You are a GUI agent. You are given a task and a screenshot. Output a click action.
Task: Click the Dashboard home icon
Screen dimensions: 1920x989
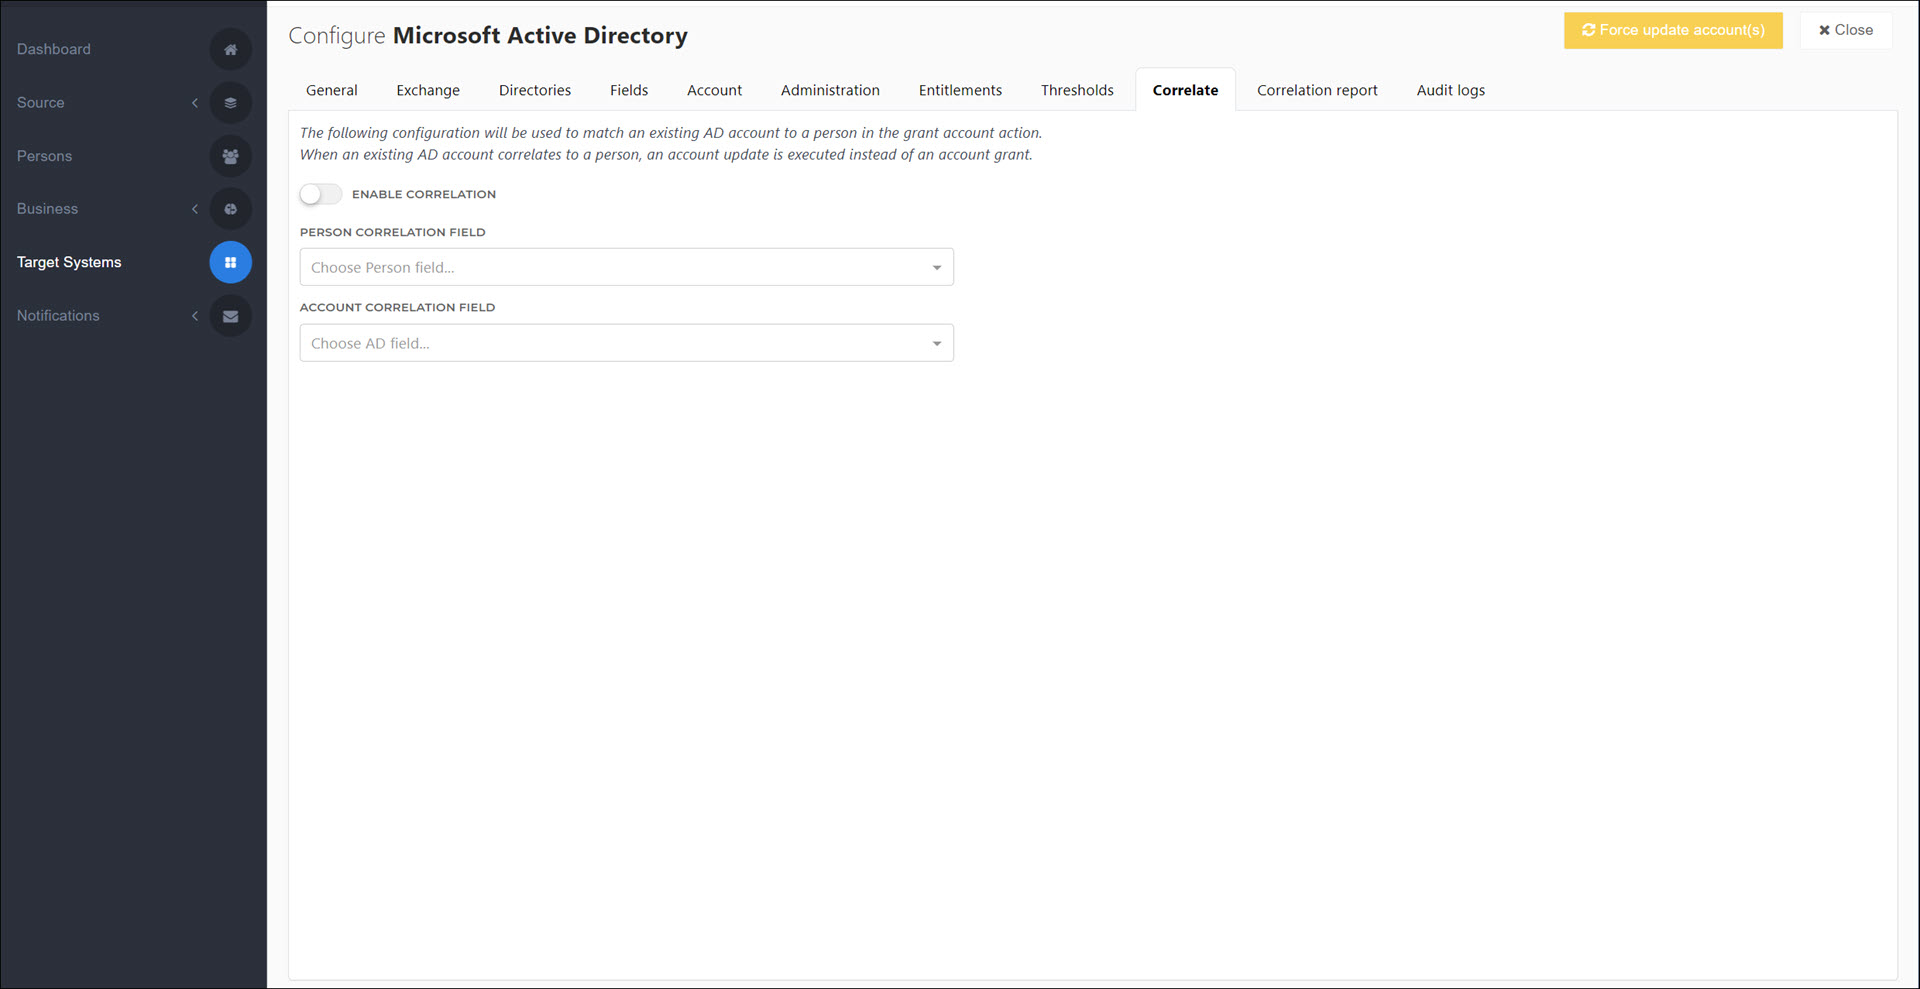[x=230, y=49]
